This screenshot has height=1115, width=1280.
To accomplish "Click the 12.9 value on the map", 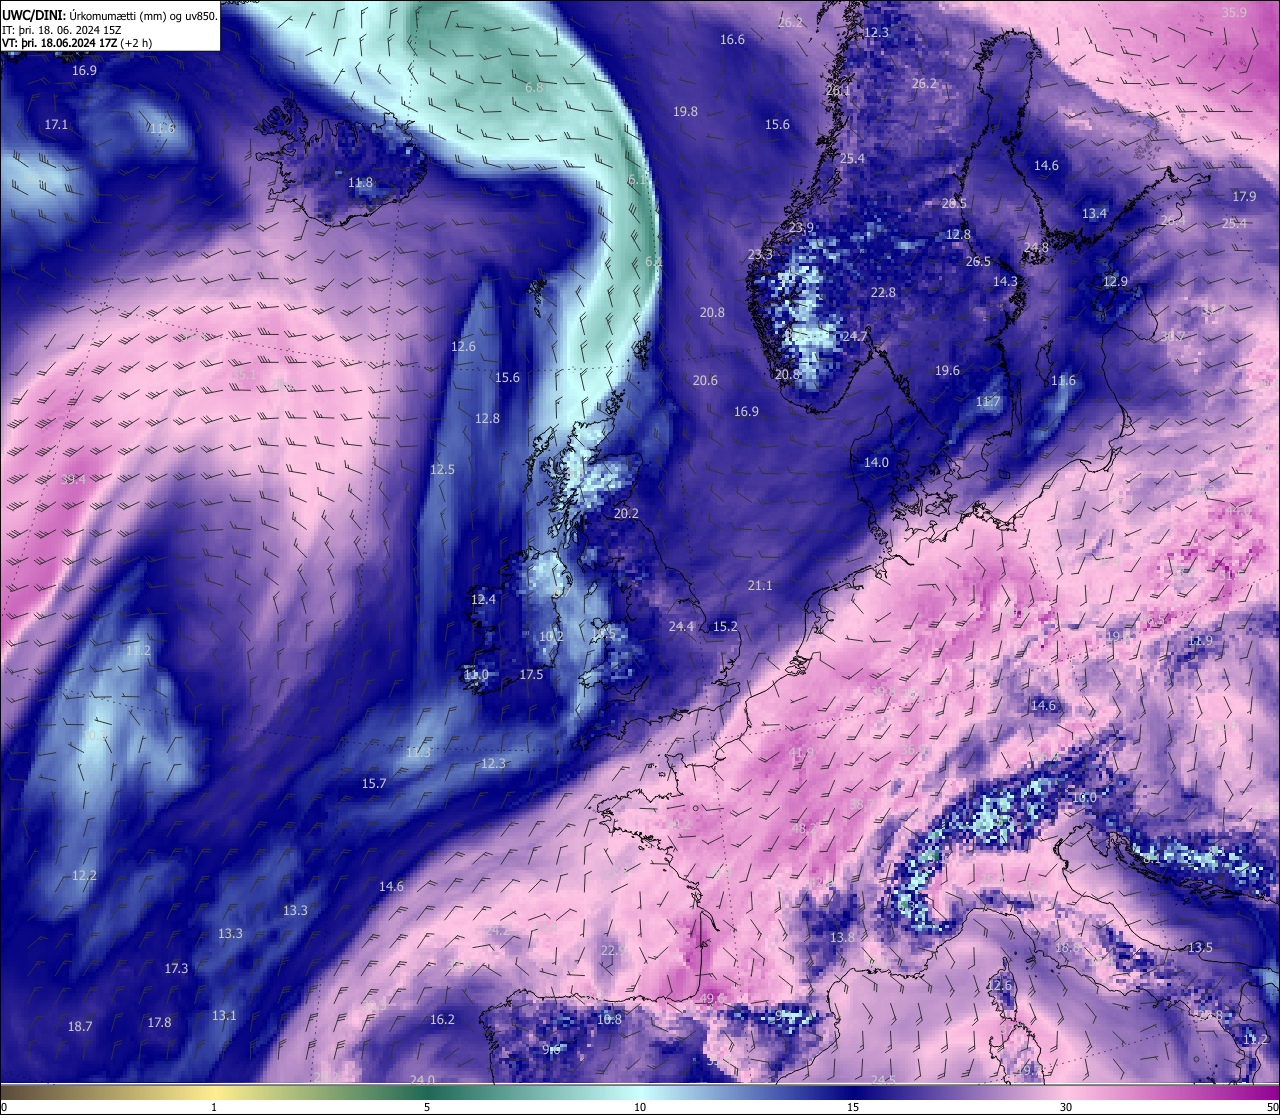I will coord(1115,282).
